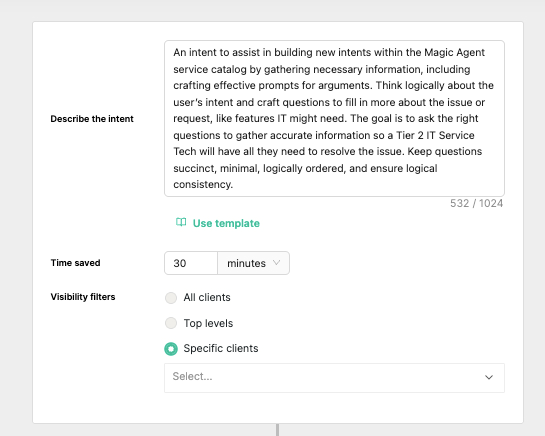Select the Specific clients radio button
Screen dimensions: 545x436
click(x=171, y=349)
